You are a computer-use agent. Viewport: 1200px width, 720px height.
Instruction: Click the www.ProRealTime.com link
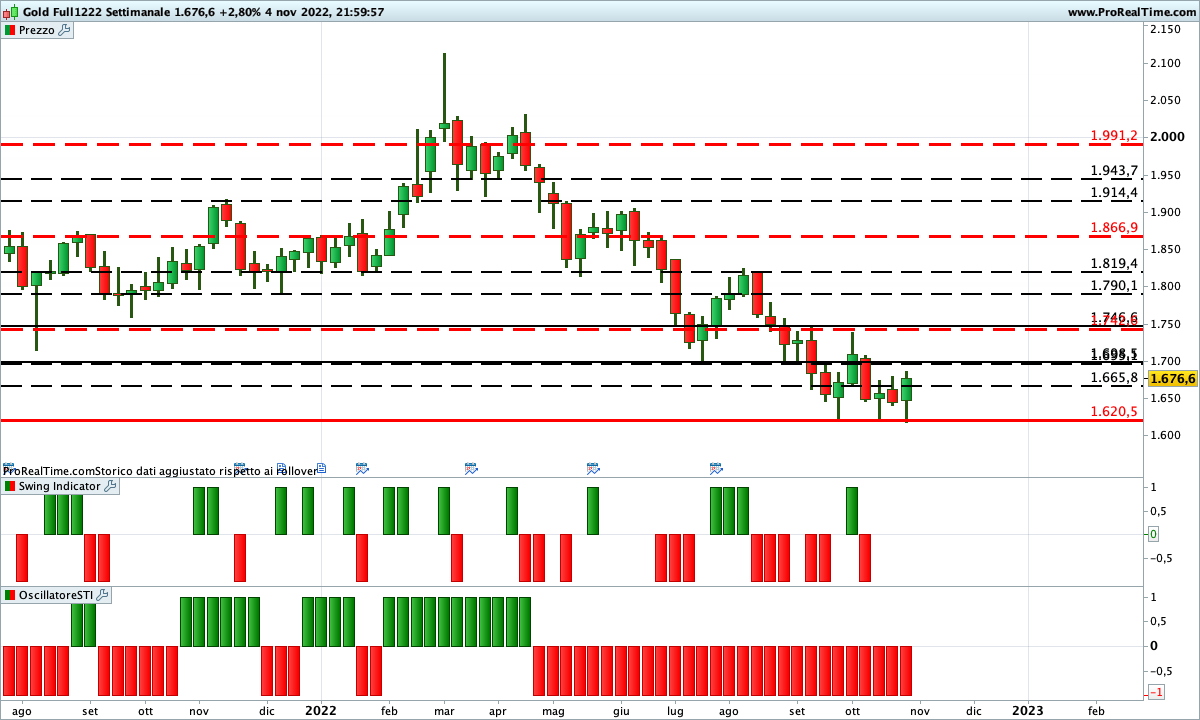[1131, 12]
